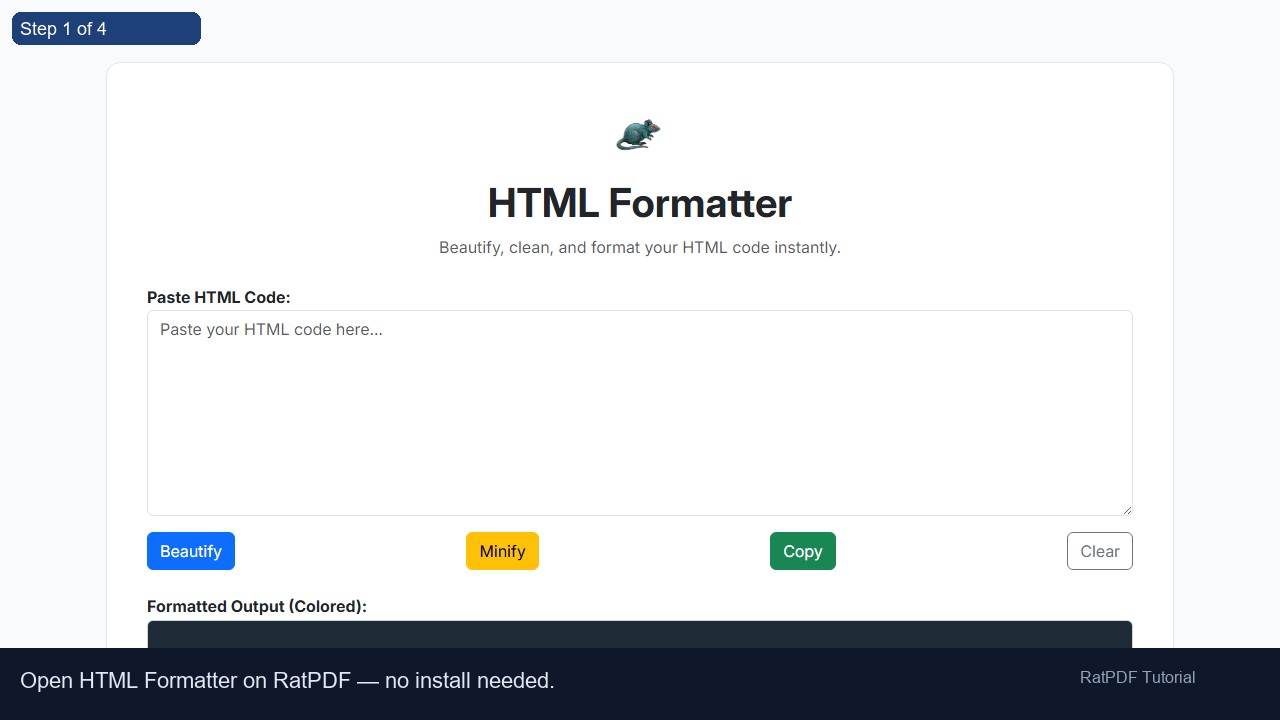Click the 'Paste HTML Code:' label
The height and width of the screenshot is (720, 1280).
[x=219, y=297]
